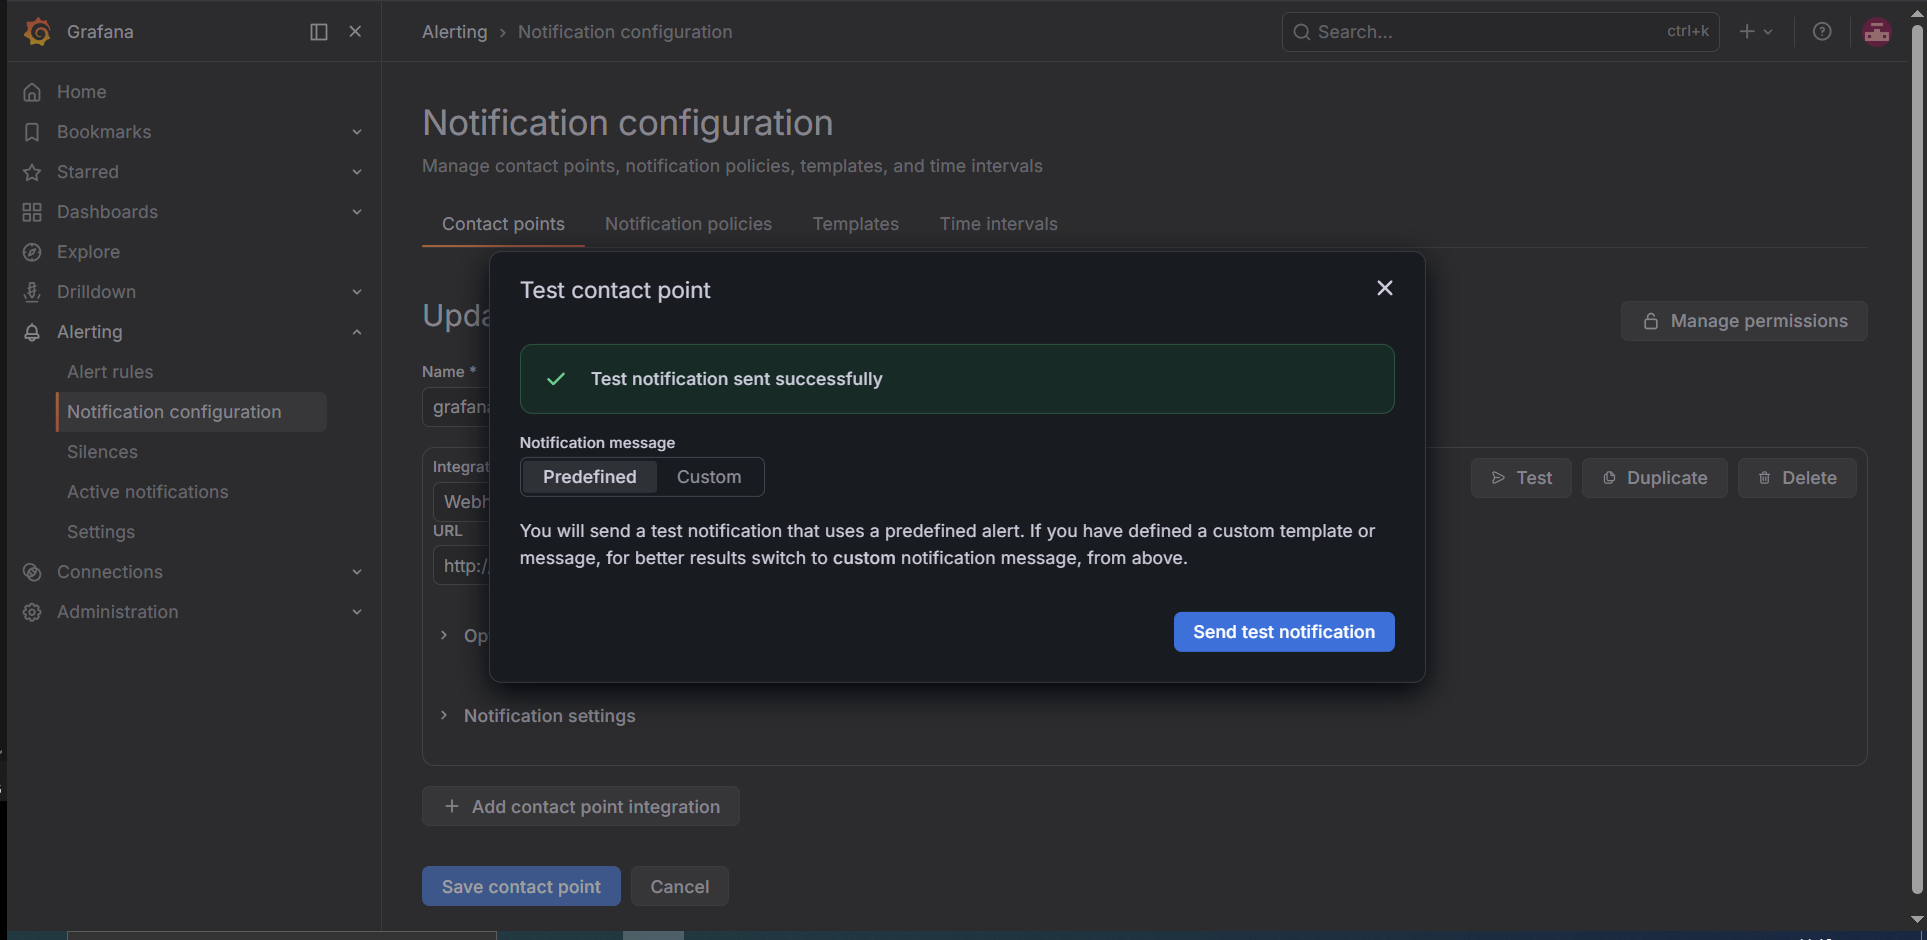Image resolution: width=1927 pixels, height=940 pixels.
Task: Toggle the dock menu sidebar icon
Action: (319, 32)
